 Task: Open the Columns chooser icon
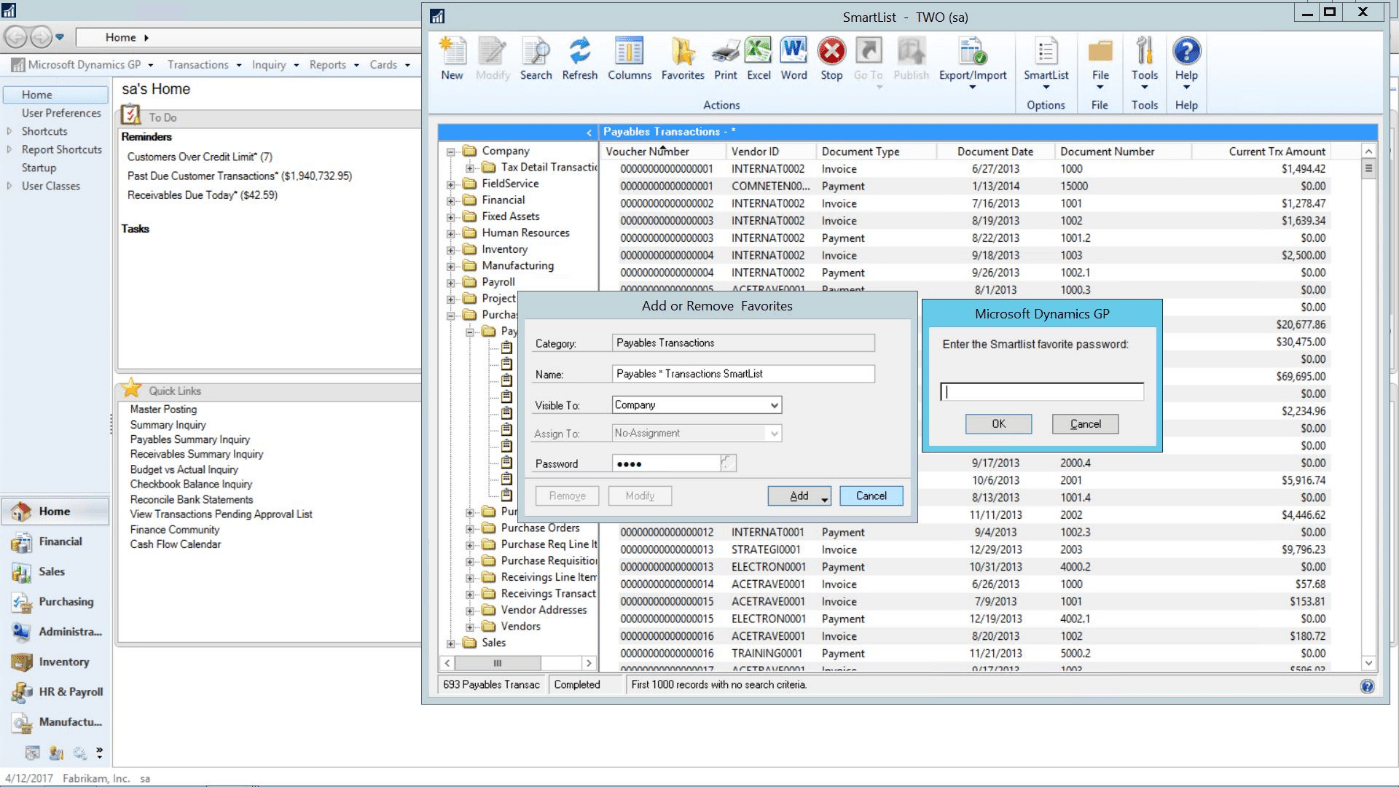pyautogui.click(x=629, y=51)
